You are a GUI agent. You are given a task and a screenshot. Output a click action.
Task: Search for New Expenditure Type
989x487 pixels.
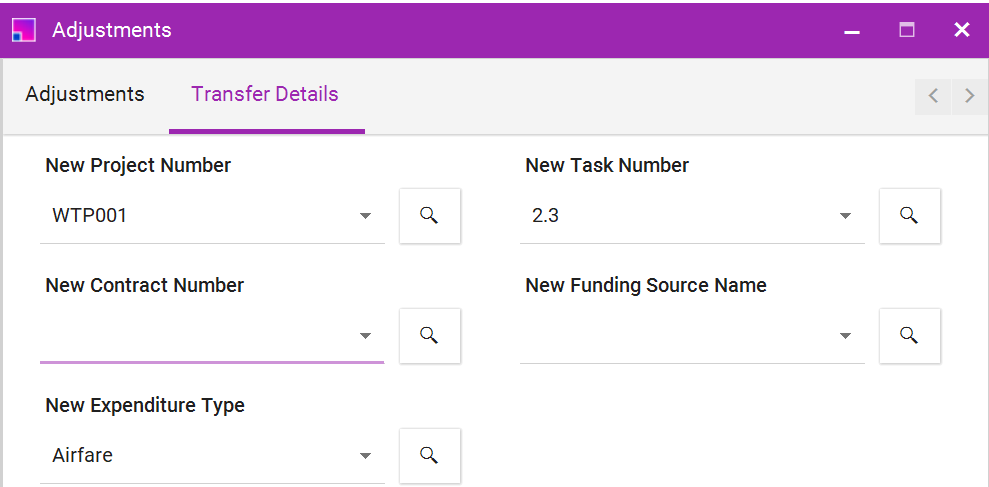(x=430, y=455)
